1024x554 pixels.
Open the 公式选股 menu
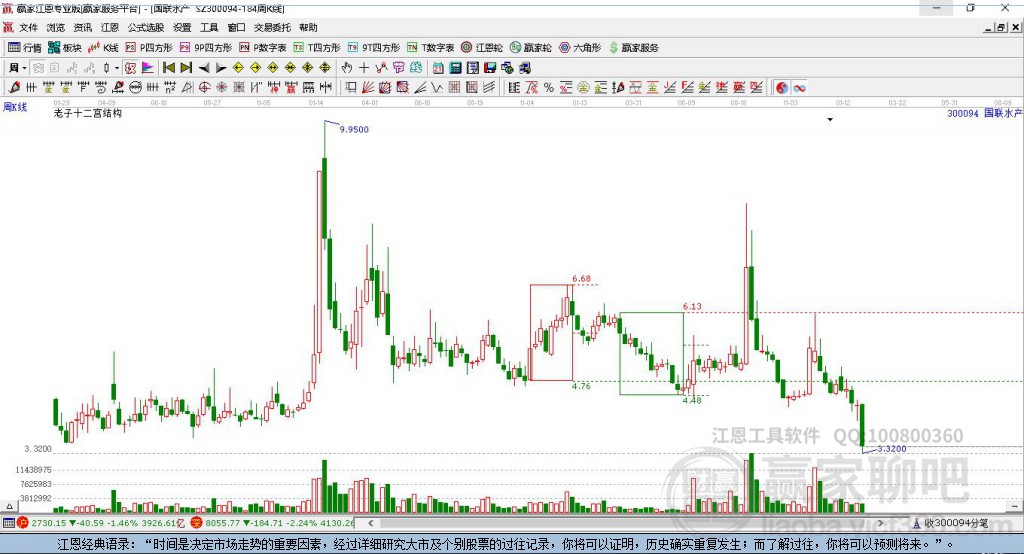[146, 27]
